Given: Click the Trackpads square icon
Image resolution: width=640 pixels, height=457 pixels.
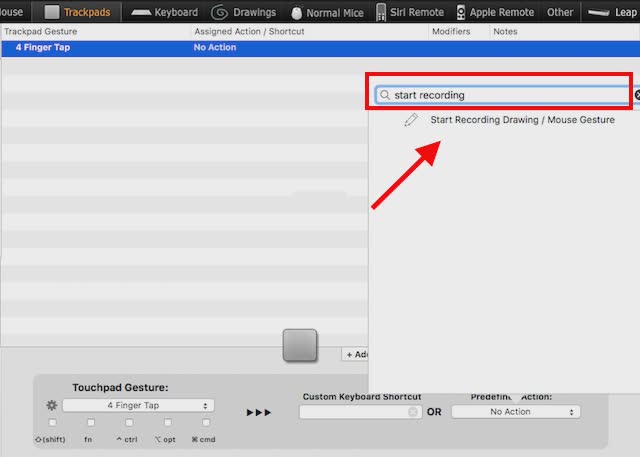Looking at the screenshot, I should (x=52, y=12).
